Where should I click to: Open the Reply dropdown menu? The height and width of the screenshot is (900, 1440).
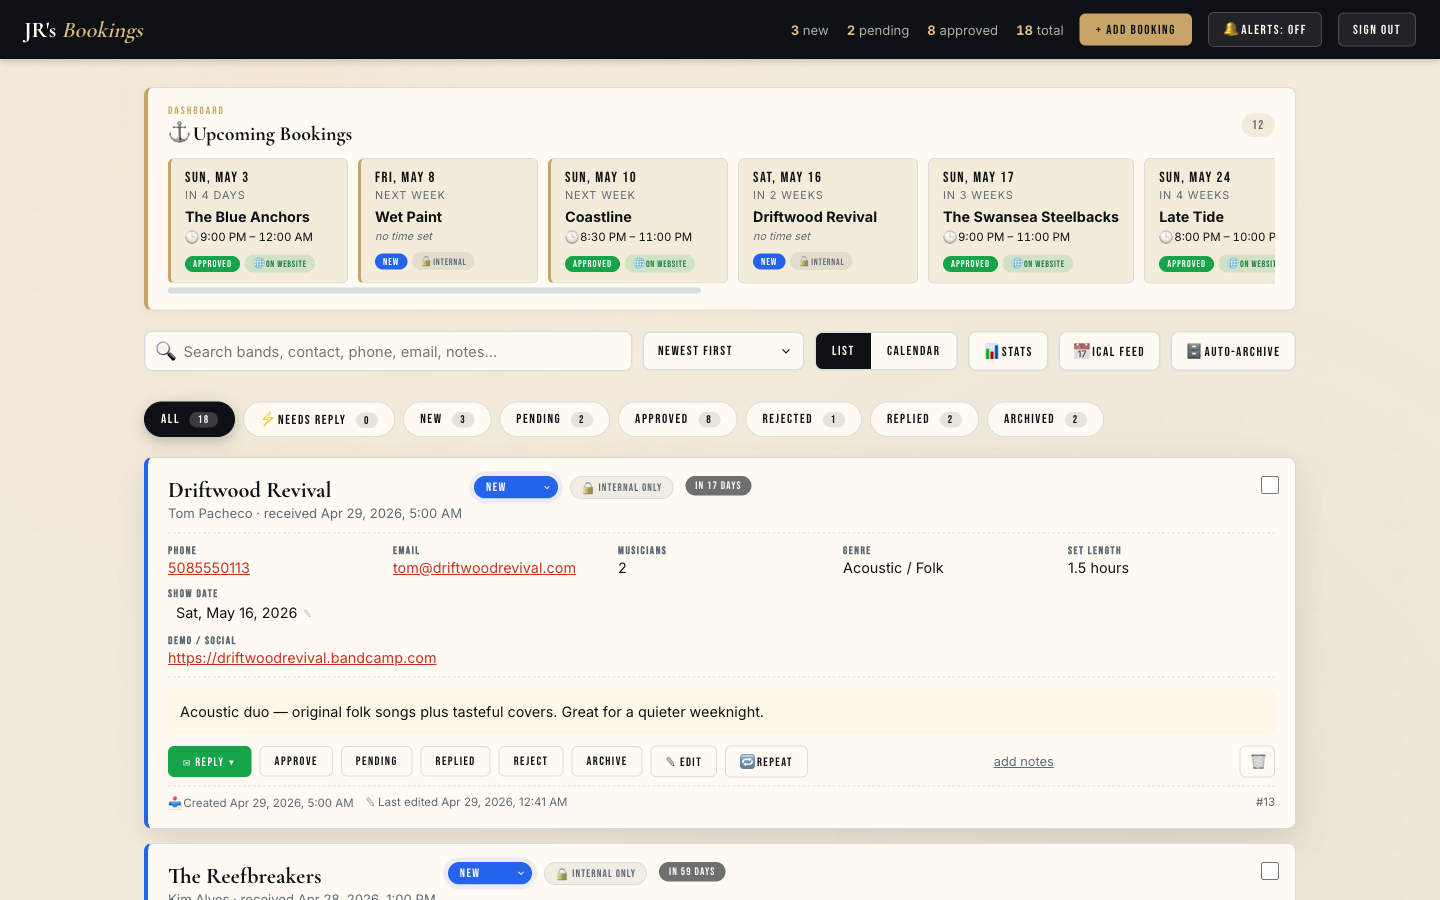(x=209, y=761)
